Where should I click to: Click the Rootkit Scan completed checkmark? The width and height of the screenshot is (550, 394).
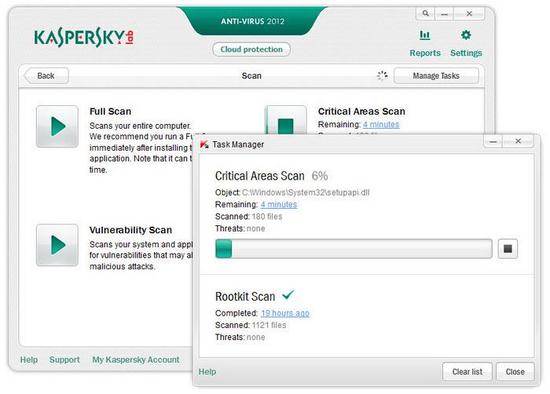pos(288,295)
